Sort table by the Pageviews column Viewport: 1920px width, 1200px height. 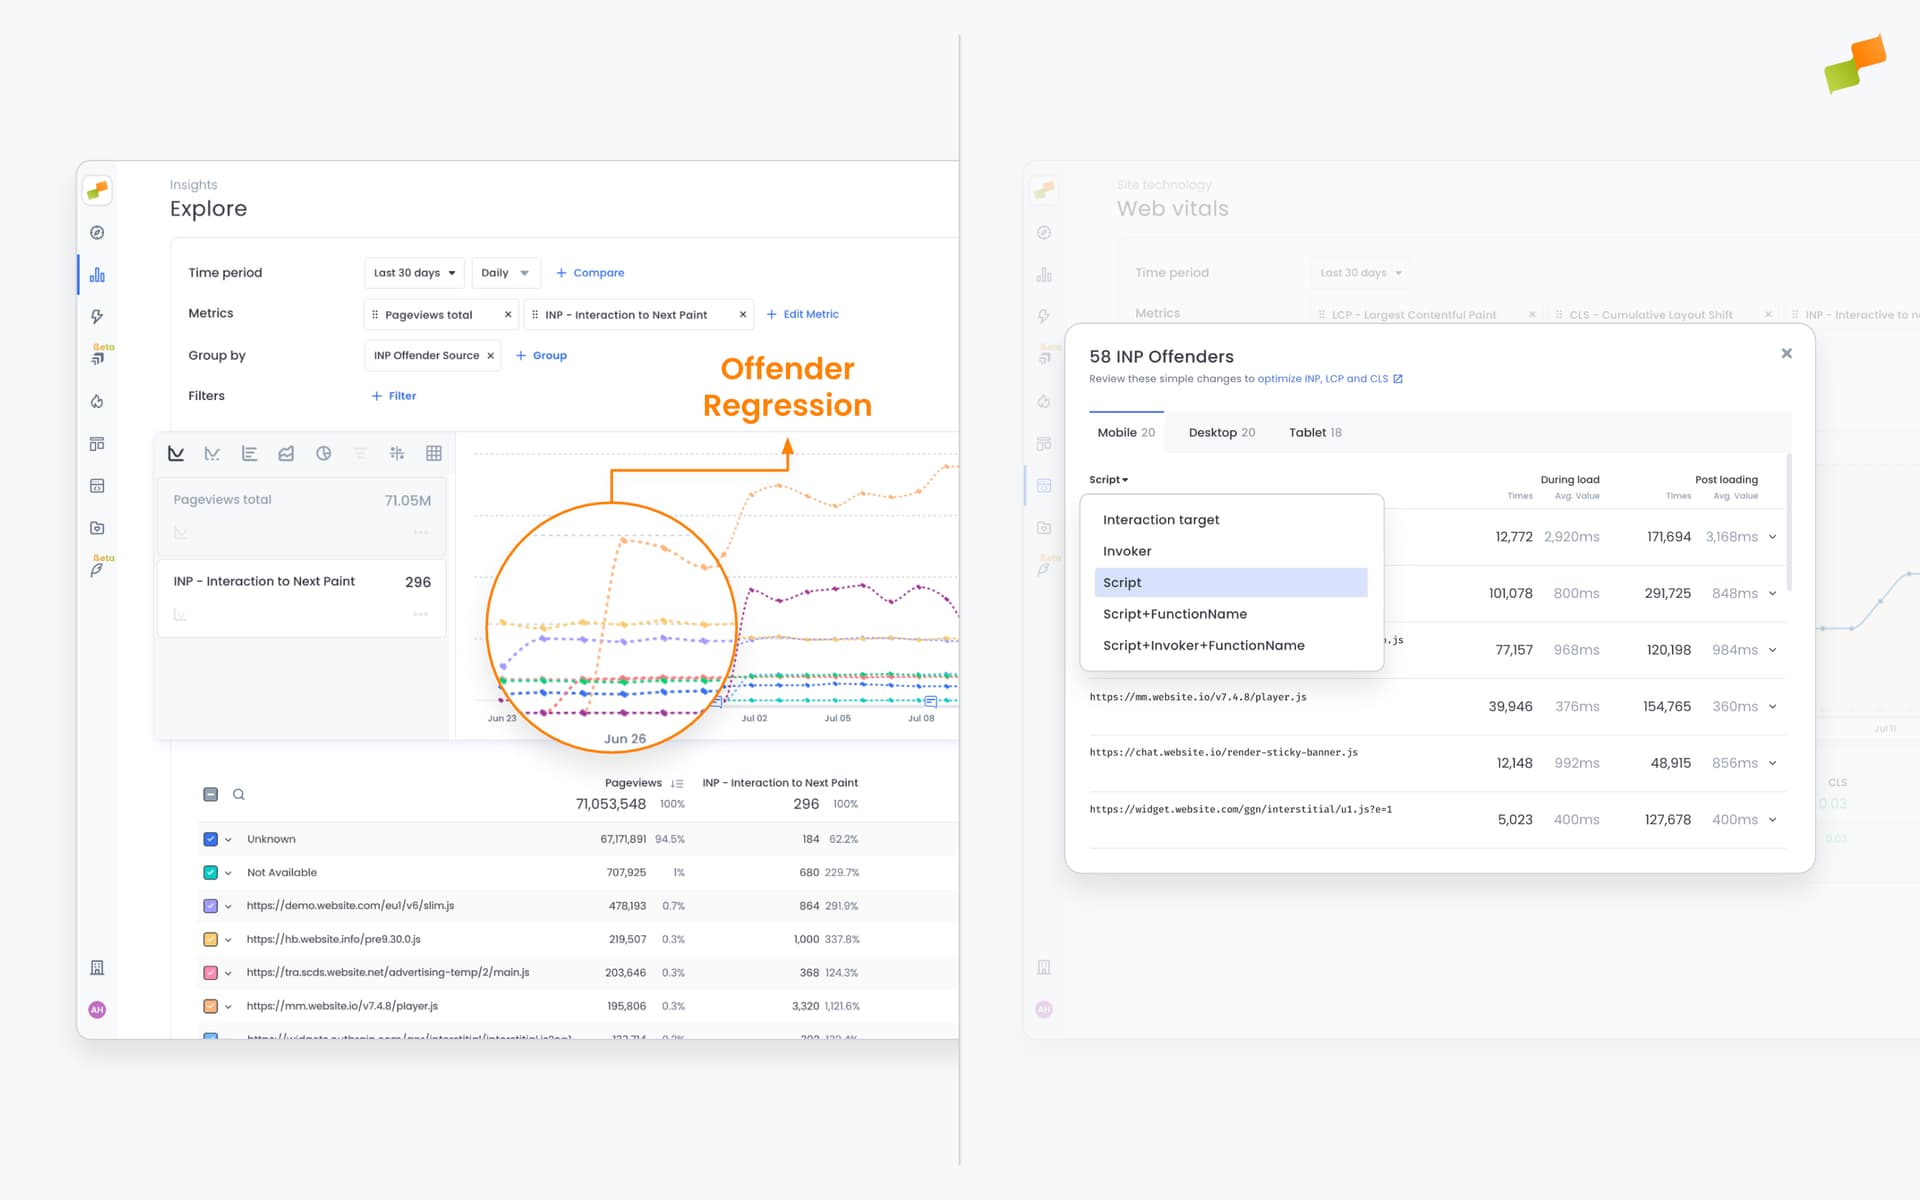pyautogui.click(x=677, y=783)
